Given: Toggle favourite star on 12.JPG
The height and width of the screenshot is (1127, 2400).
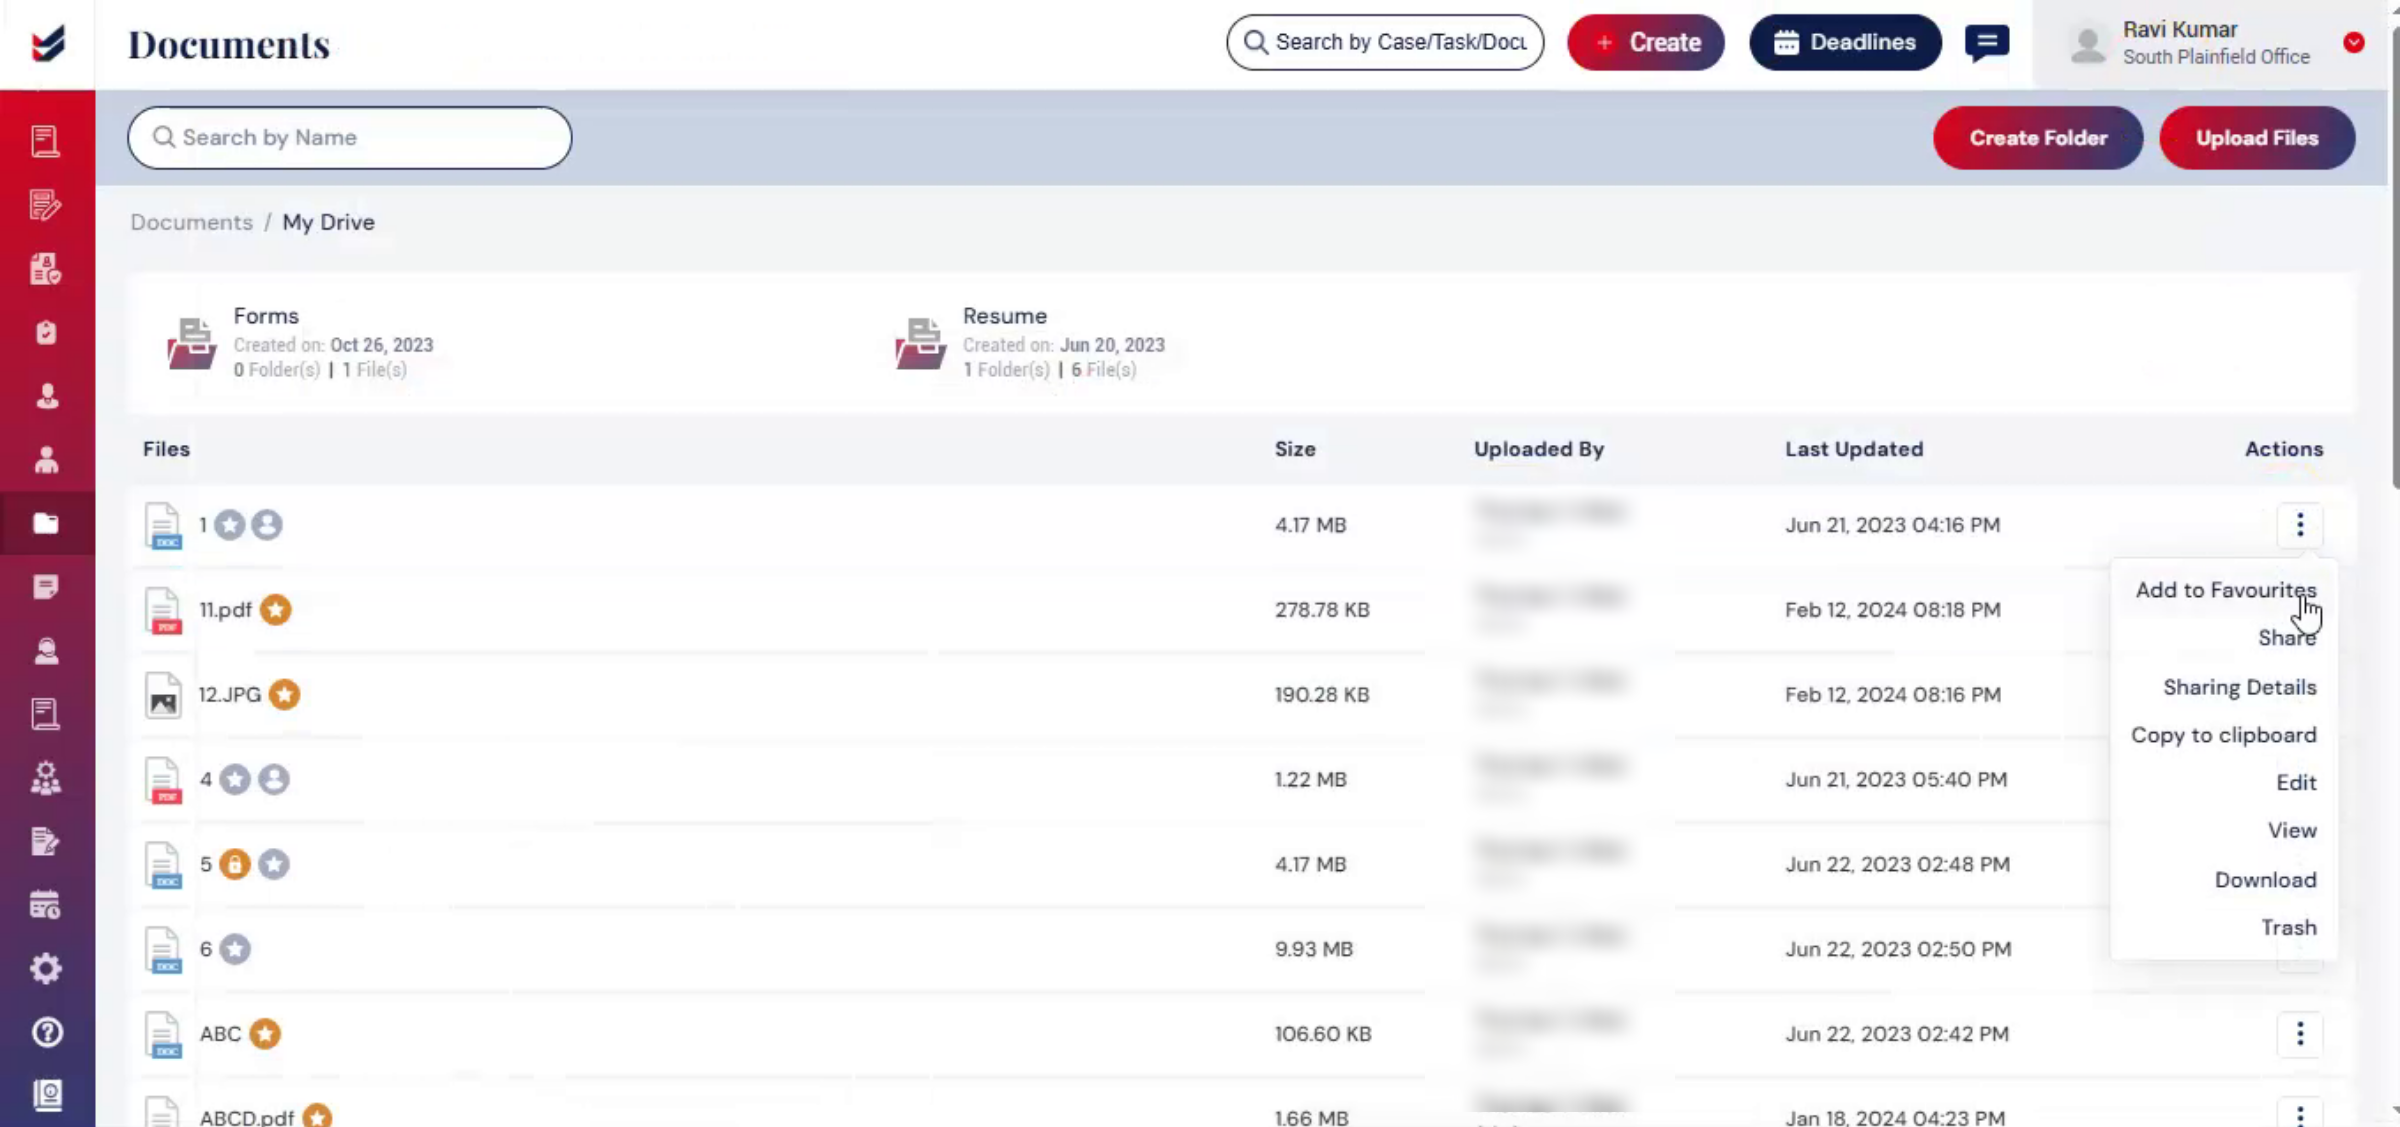Looking at the screenshot, I should pyautogui.click(x=285, y=694).
